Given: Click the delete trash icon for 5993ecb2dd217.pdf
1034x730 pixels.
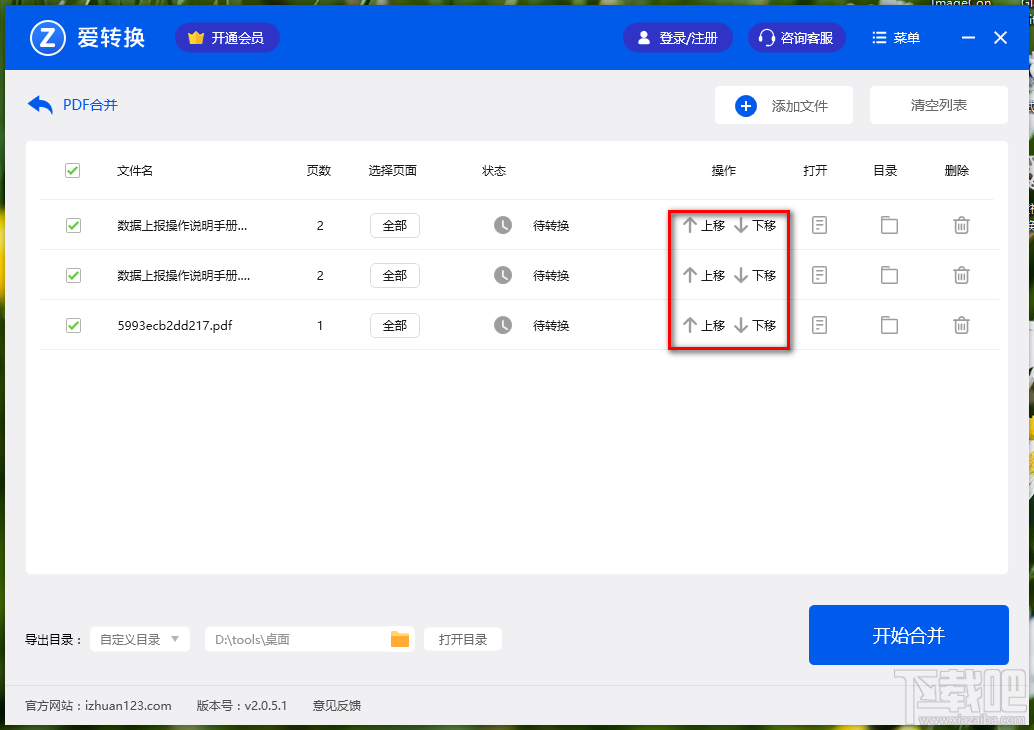Looking at the screenshot, I should click(x=961, y=325).
